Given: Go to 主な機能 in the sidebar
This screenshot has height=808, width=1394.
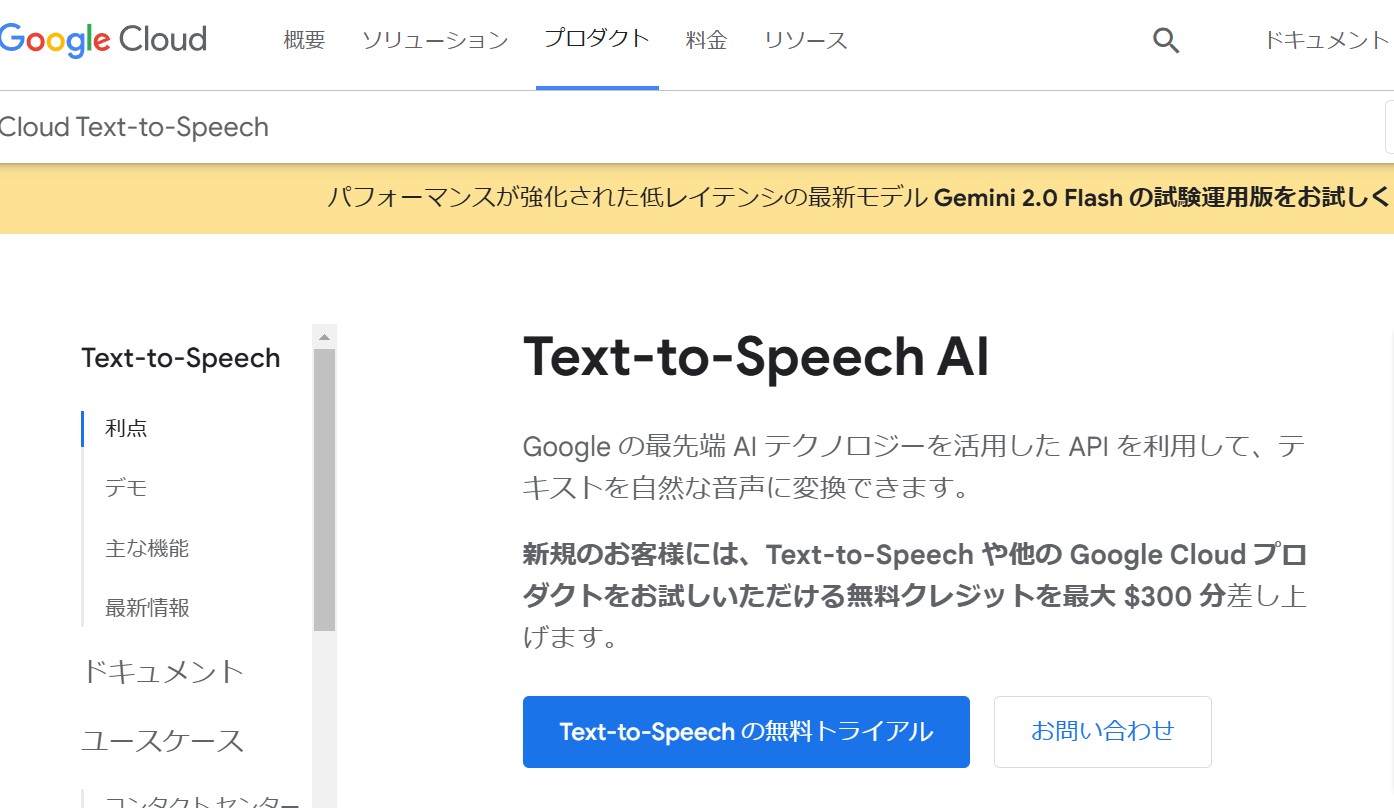Looking at the screenshot, I should pos(147,548).
